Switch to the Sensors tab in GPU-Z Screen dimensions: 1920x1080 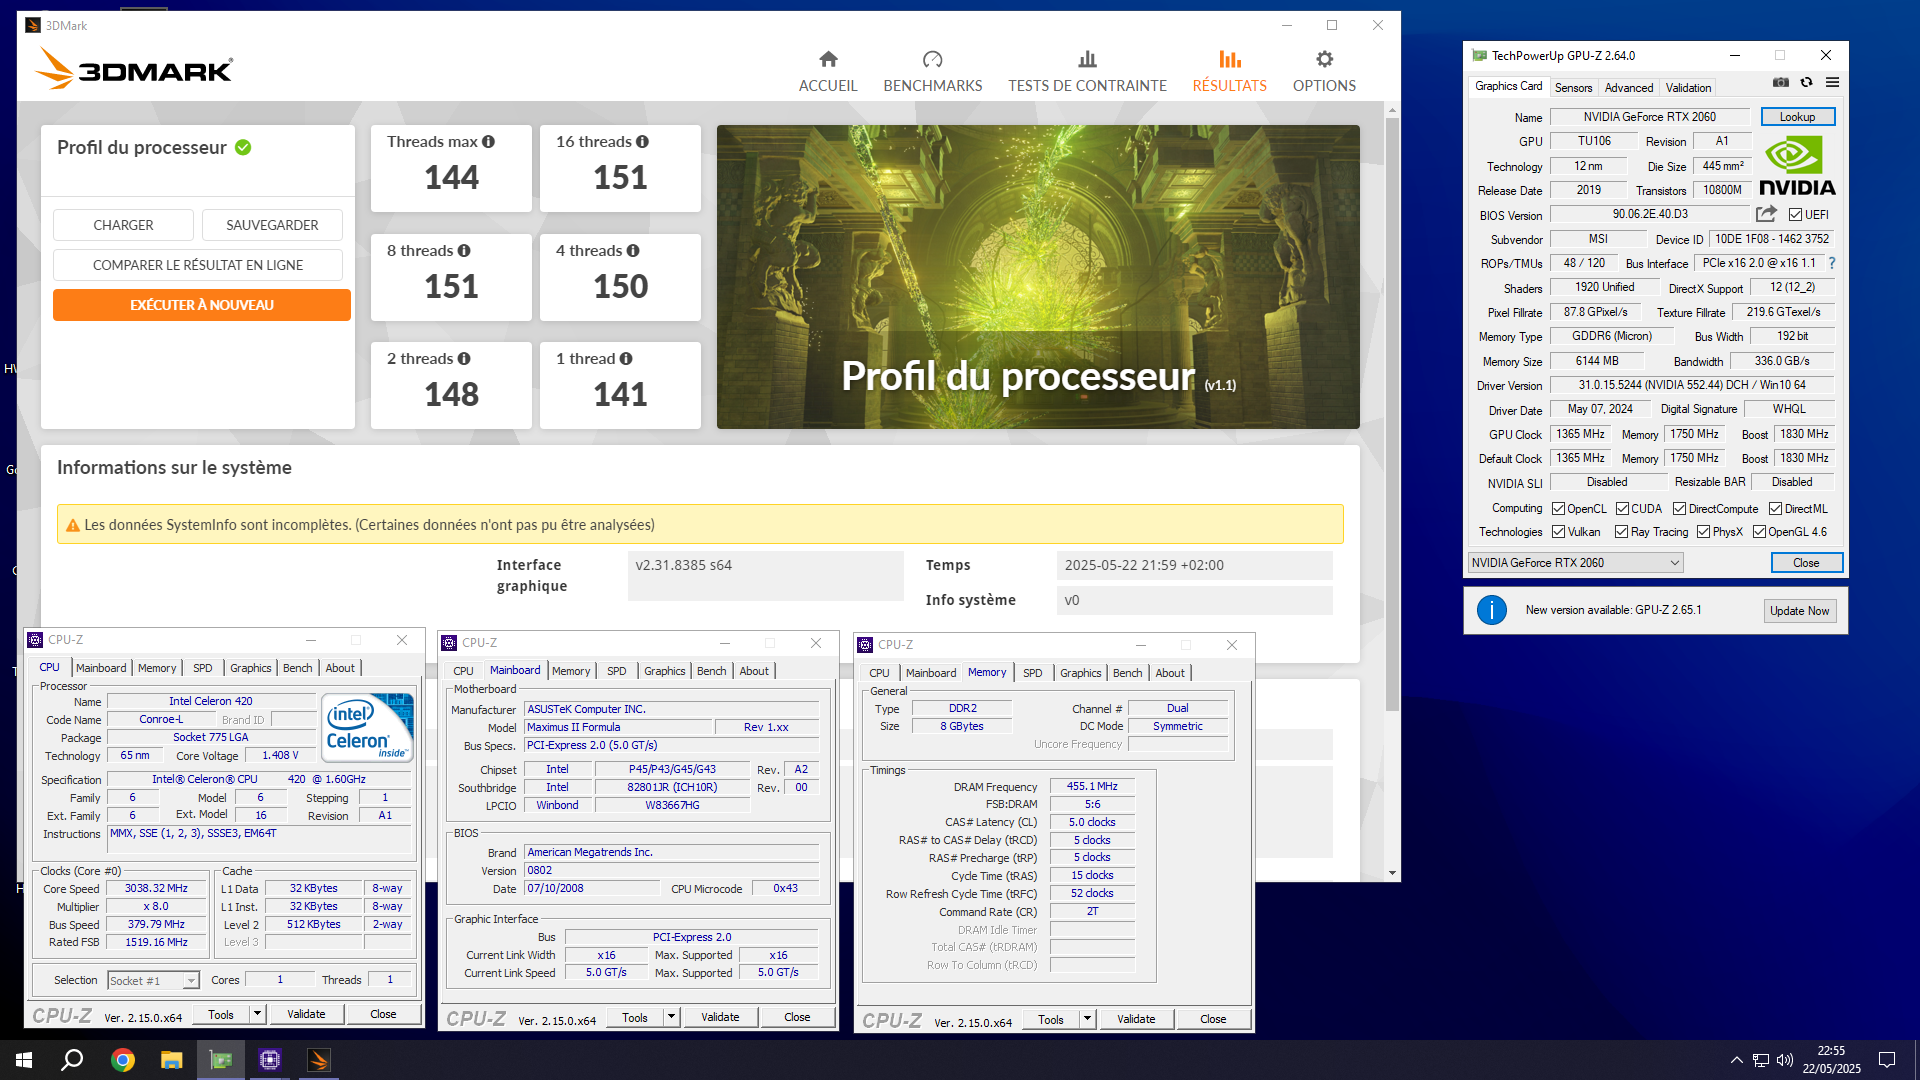click(1573, 88)
